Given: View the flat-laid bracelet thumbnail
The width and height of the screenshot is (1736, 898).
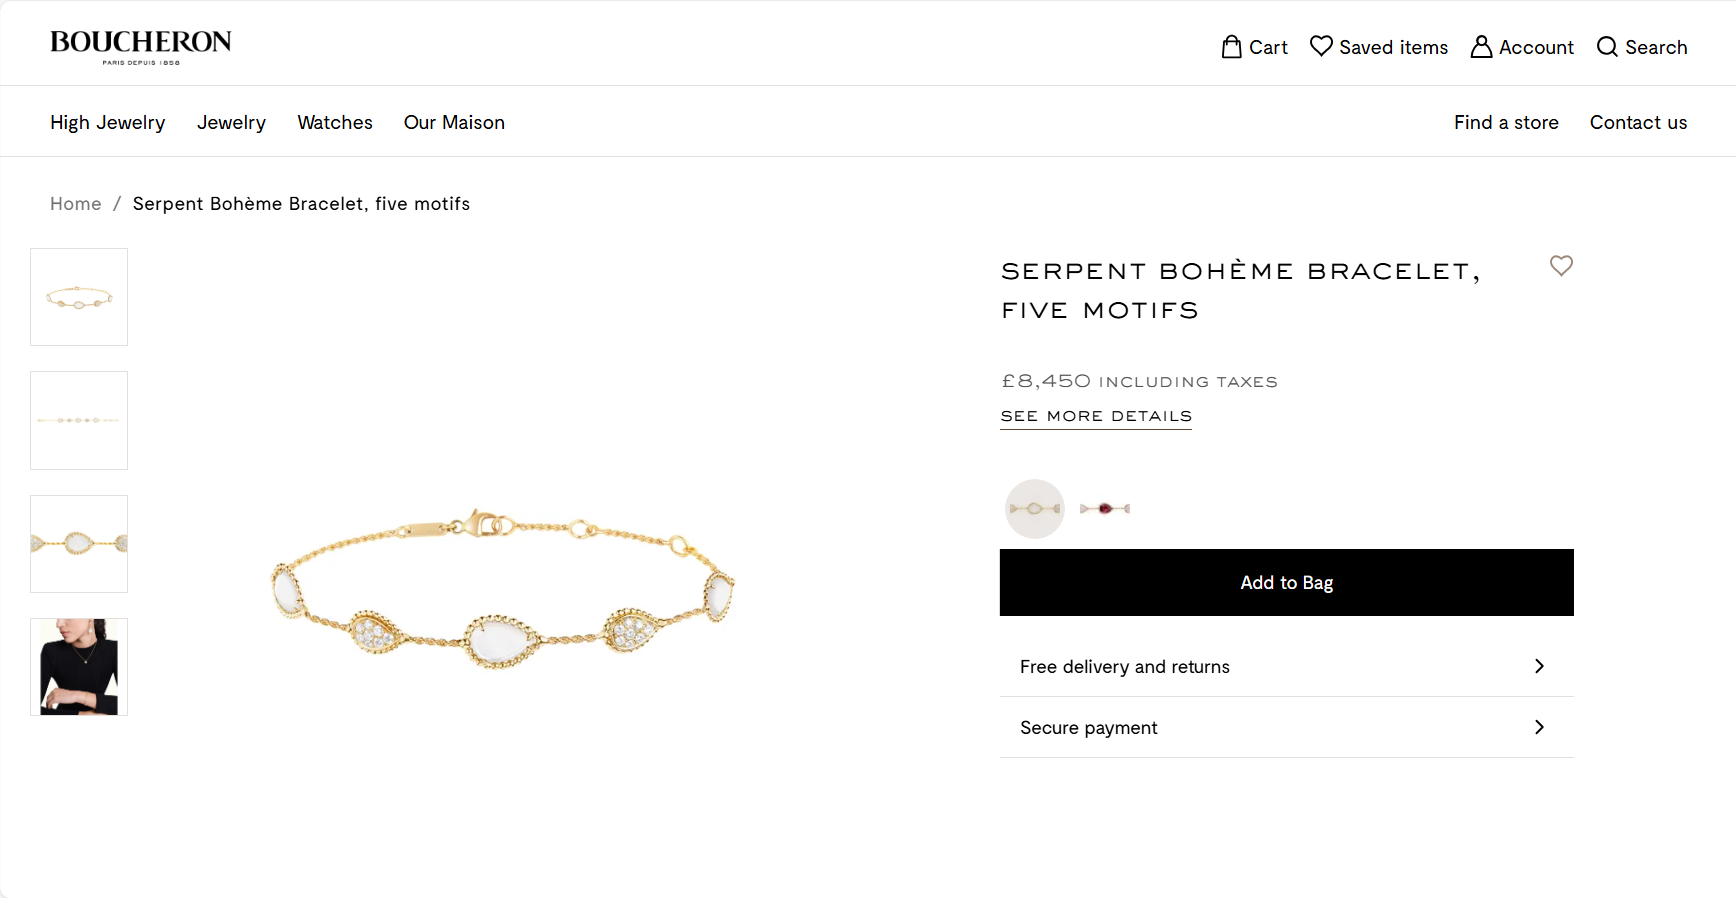Looking at the screenshot, I should click(x=79, y=420).
